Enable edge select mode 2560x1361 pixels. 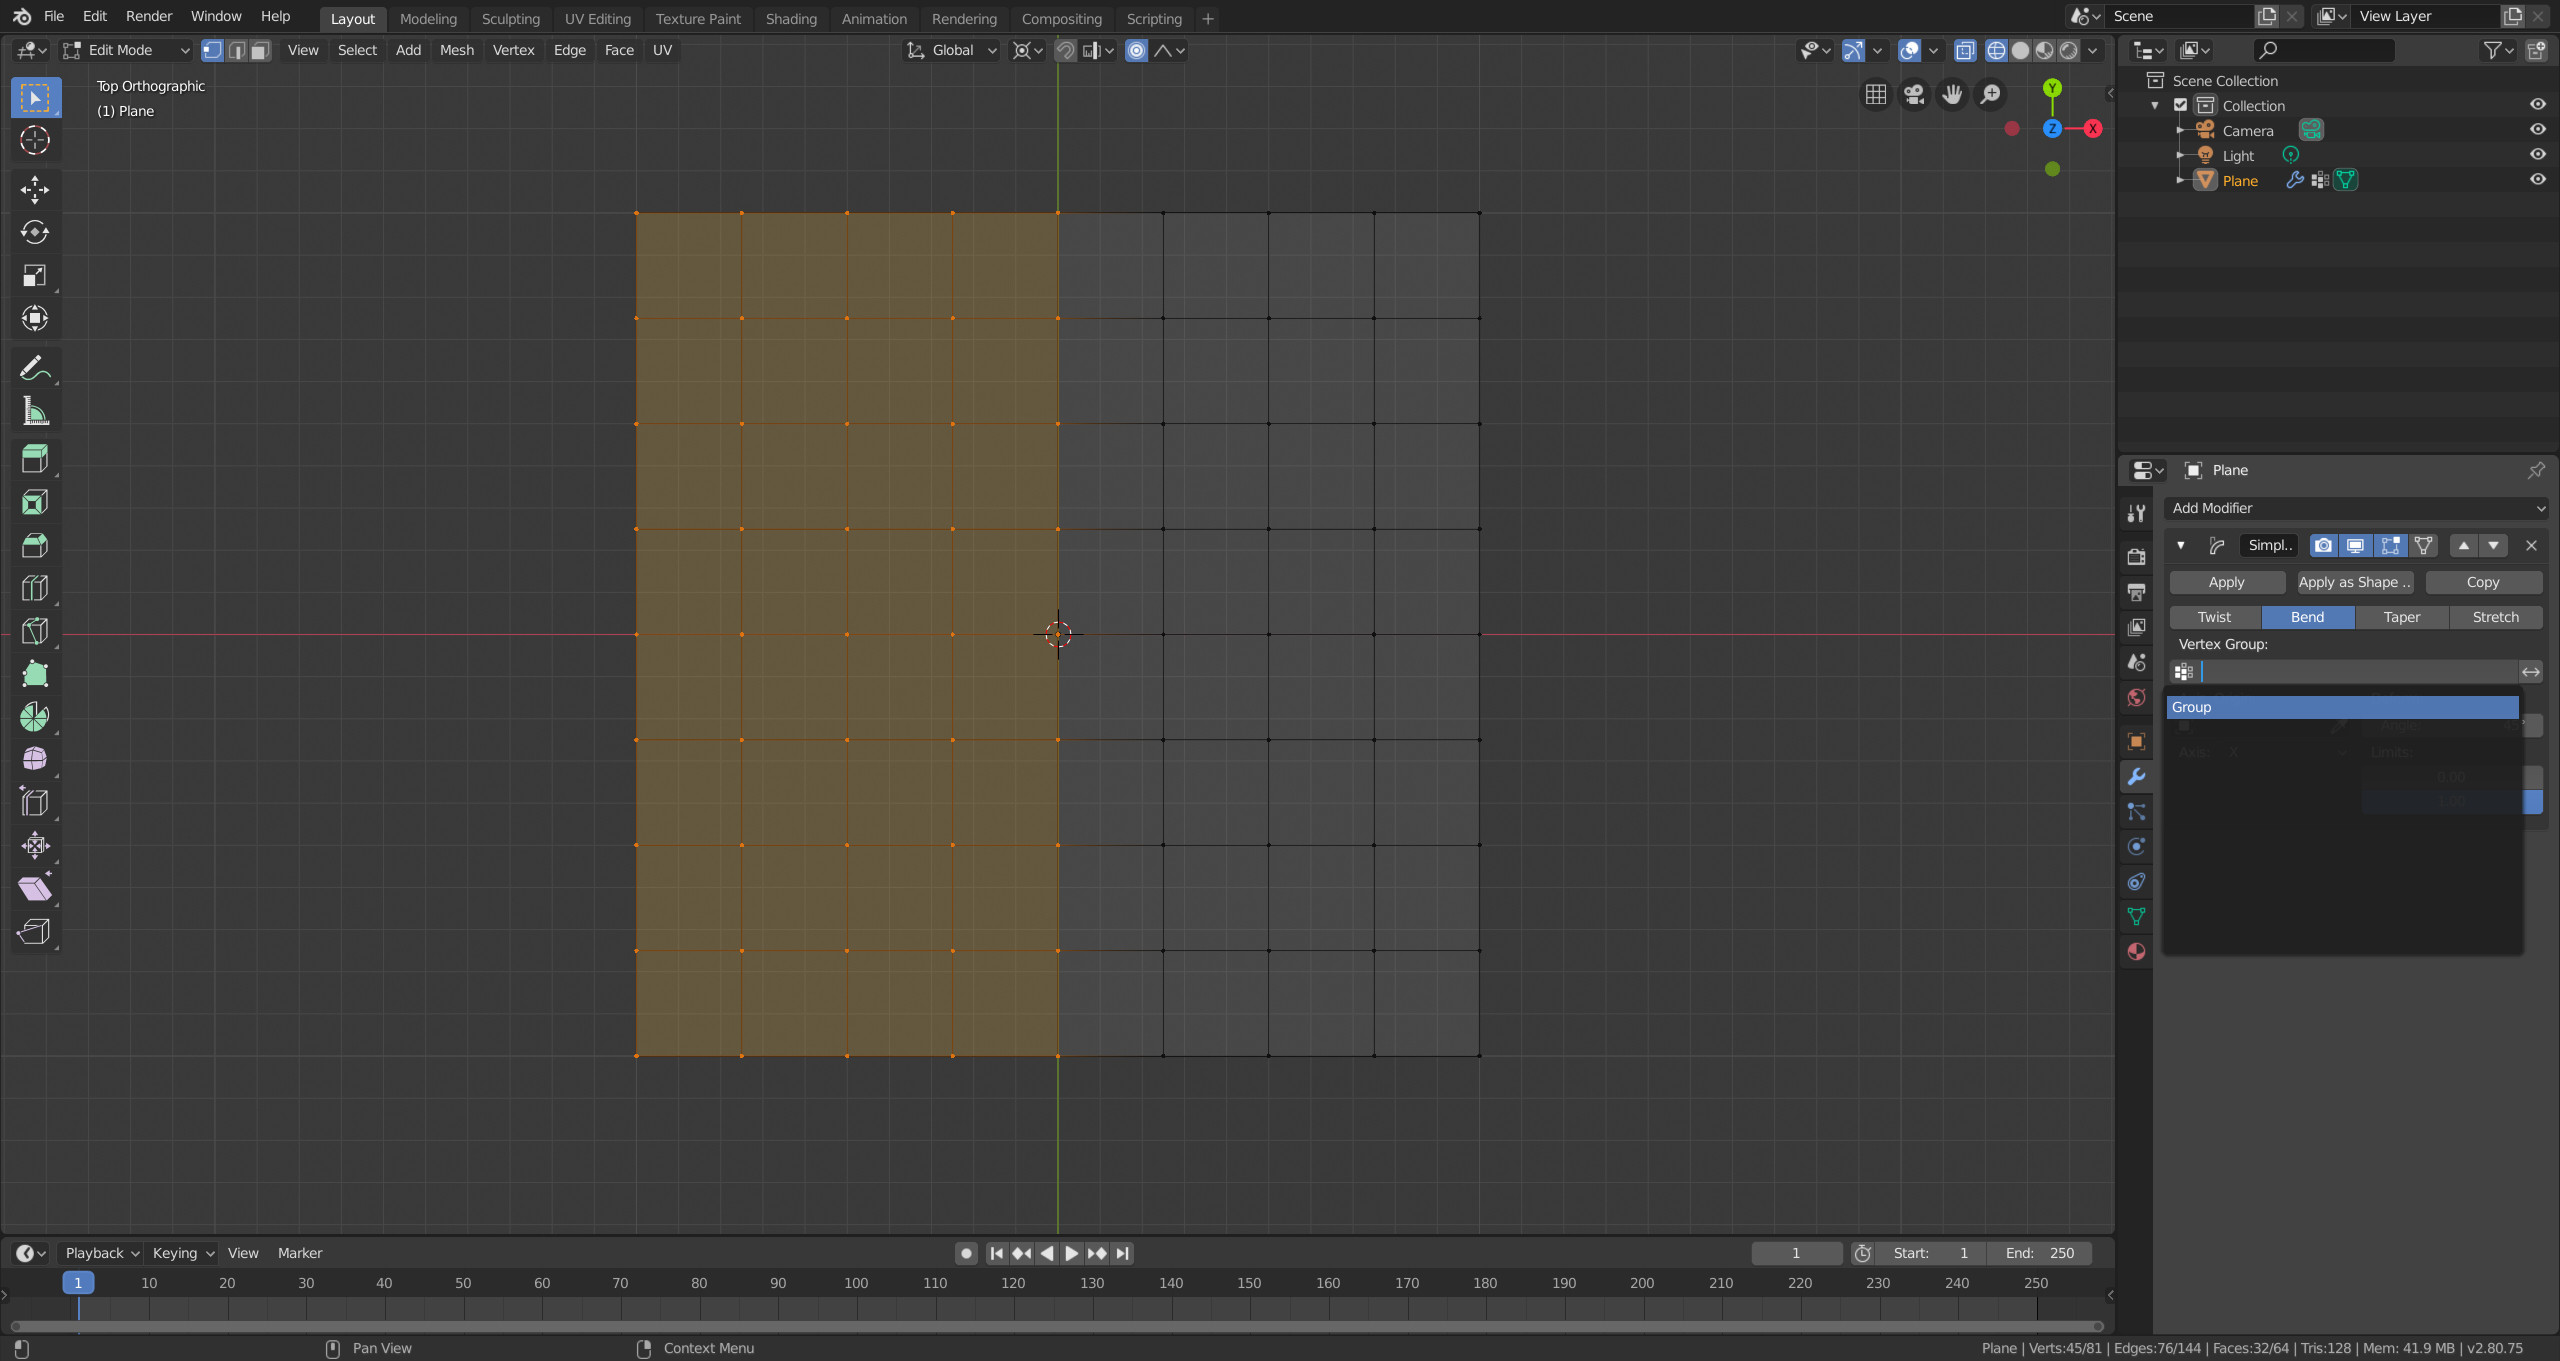coord(237,50)
